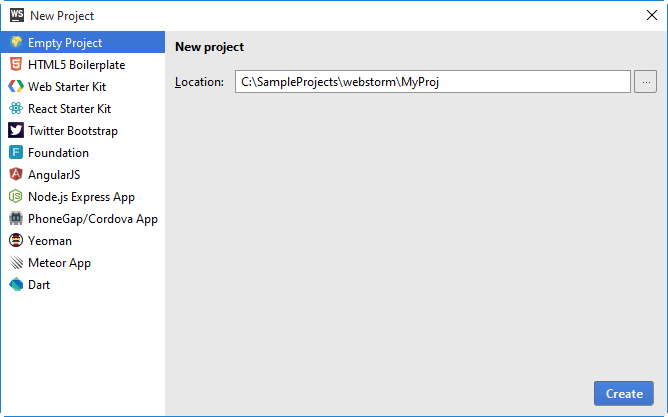Image resolution: width=668 pixels, height=417 pixels.
Task: Click the Yeoman face icon
Action: coord(16,240)
